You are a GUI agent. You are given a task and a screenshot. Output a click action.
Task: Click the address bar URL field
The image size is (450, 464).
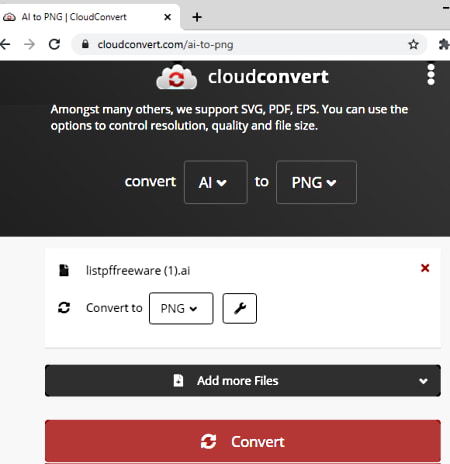[249, 44]
